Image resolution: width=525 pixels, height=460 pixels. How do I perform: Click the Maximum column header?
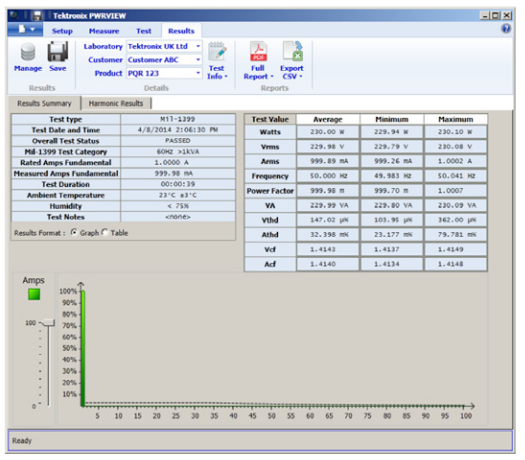(455, 119)
